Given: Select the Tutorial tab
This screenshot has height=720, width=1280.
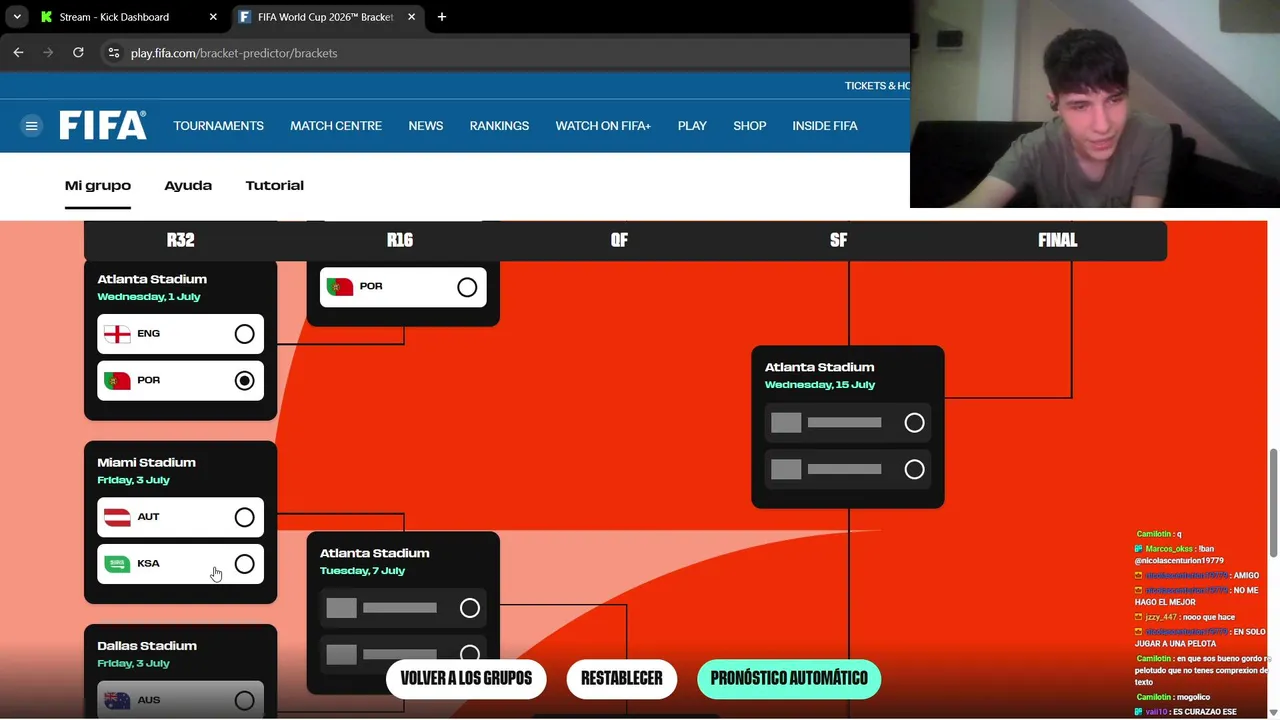Looking at the screenshot, I should click(275, 186).
